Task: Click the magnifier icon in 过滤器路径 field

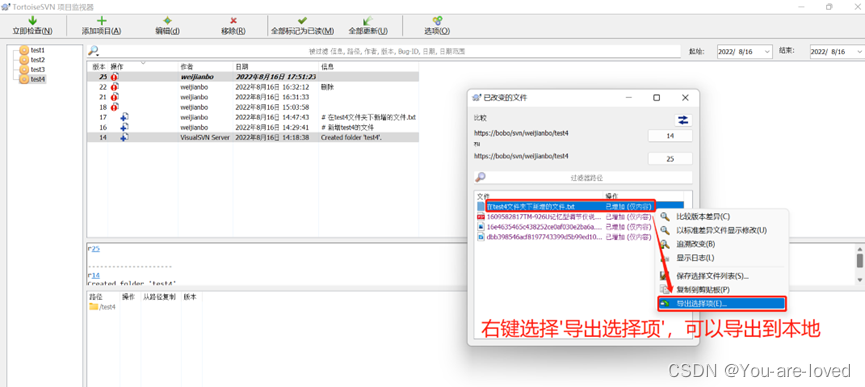Action: pyautogui.click(x=480, y=178)
